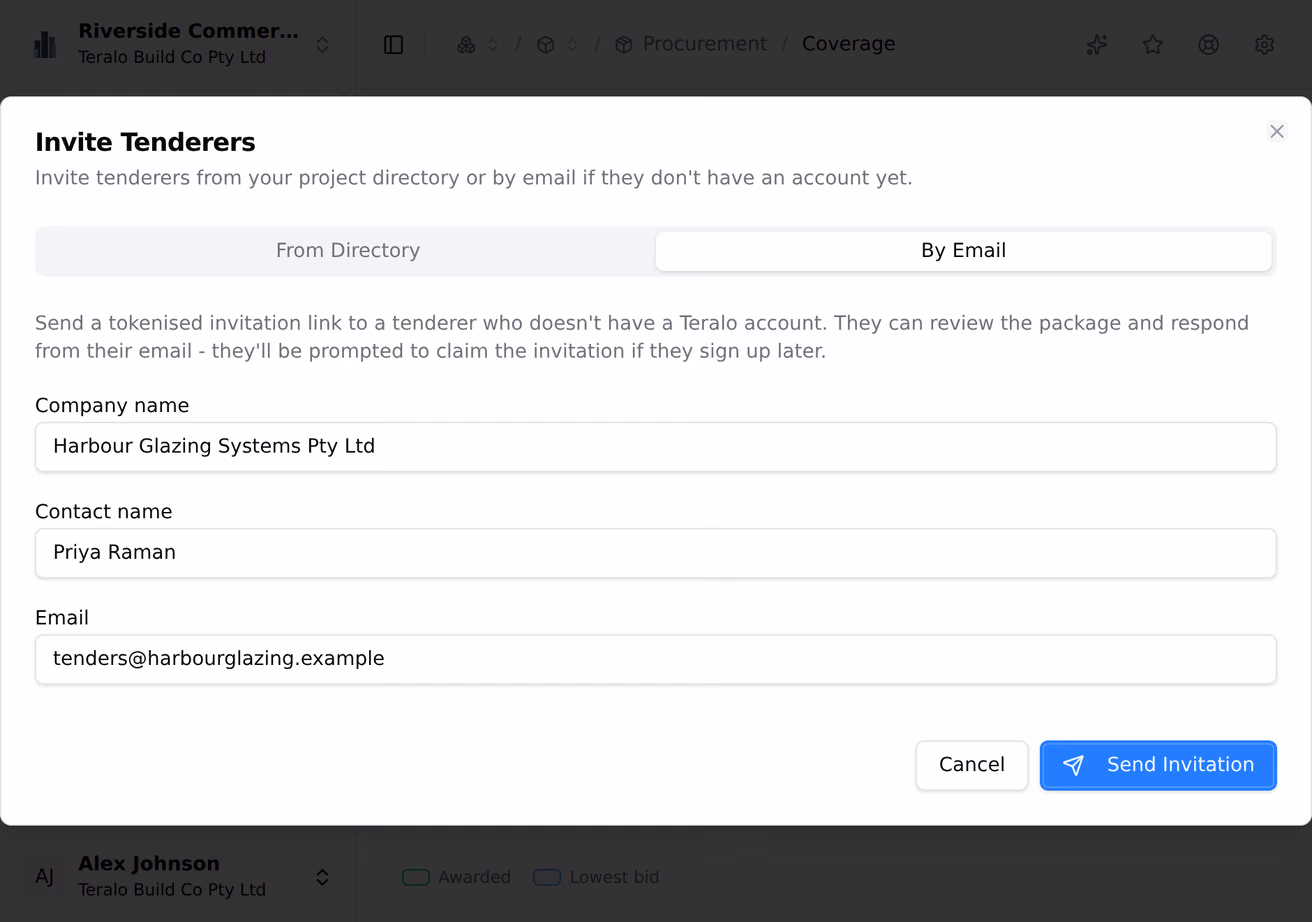Click the paper plane icon in Send Invitation
This screenshot has width=1312, height=922.
pos(1073,765)
